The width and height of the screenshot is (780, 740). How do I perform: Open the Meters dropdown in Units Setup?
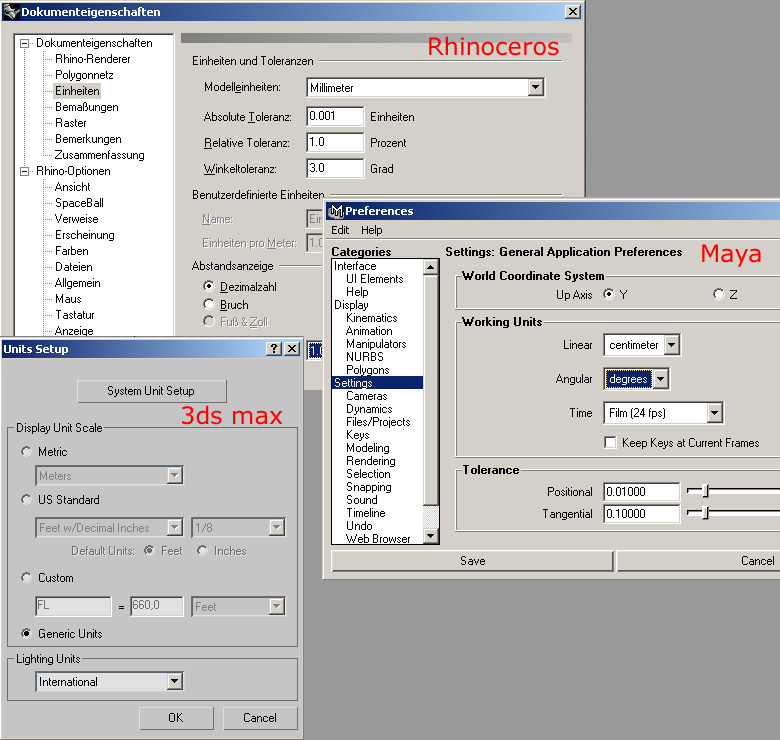coord(175,475)
